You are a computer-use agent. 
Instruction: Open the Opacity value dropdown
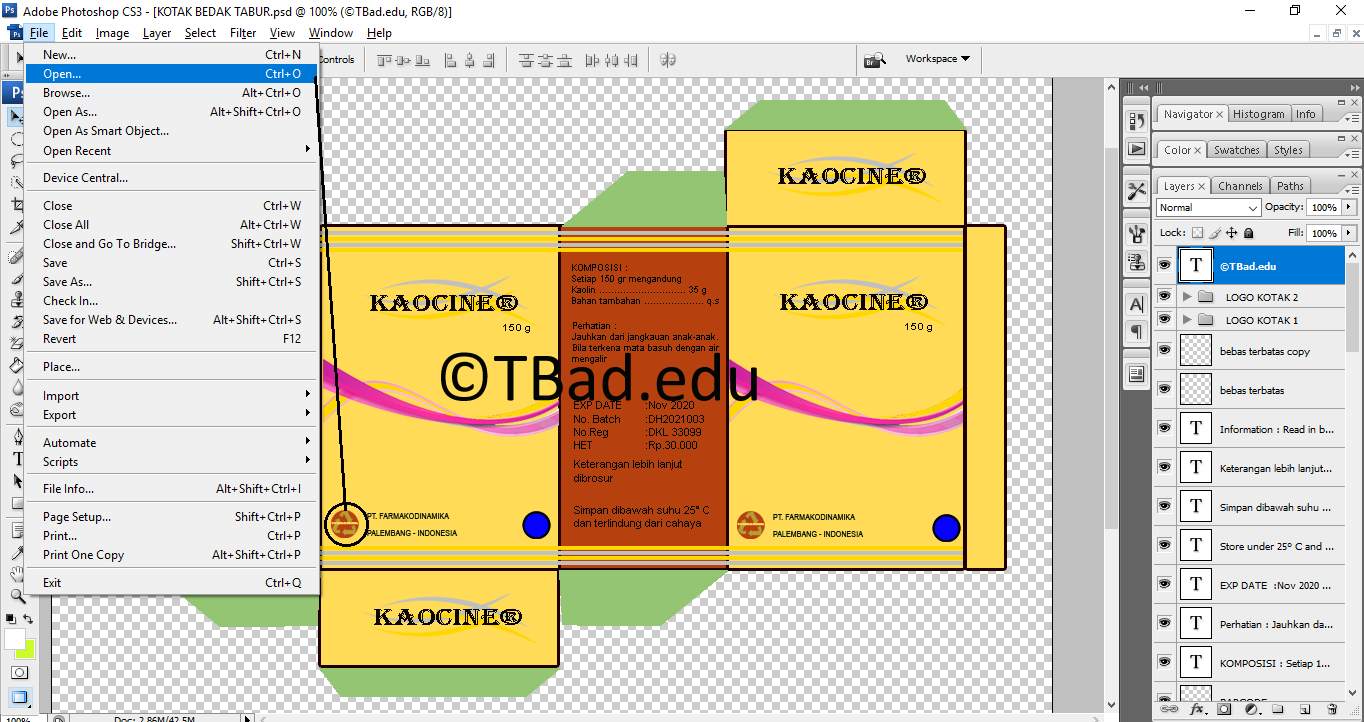coord(1349,207)
